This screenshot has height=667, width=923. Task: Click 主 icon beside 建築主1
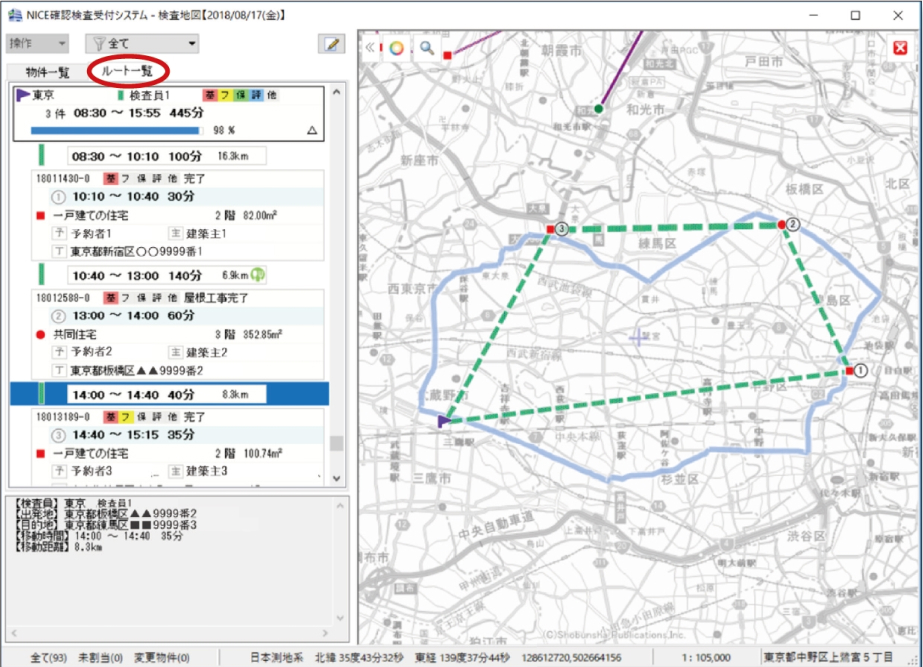click(x=175, y=233)
